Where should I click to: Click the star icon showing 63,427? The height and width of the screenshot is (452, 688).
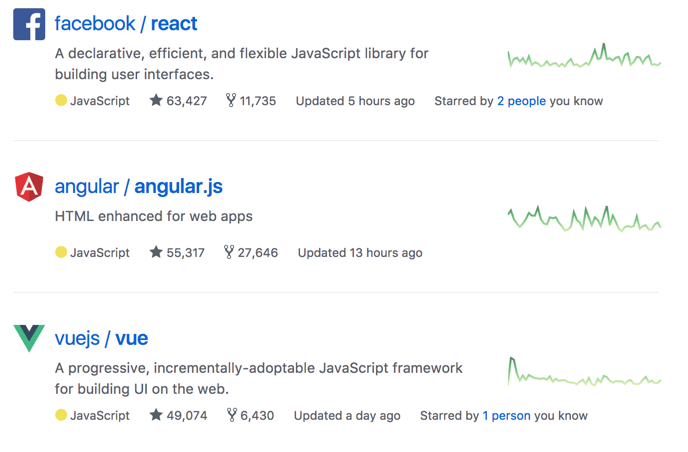(x=156, y=100)
